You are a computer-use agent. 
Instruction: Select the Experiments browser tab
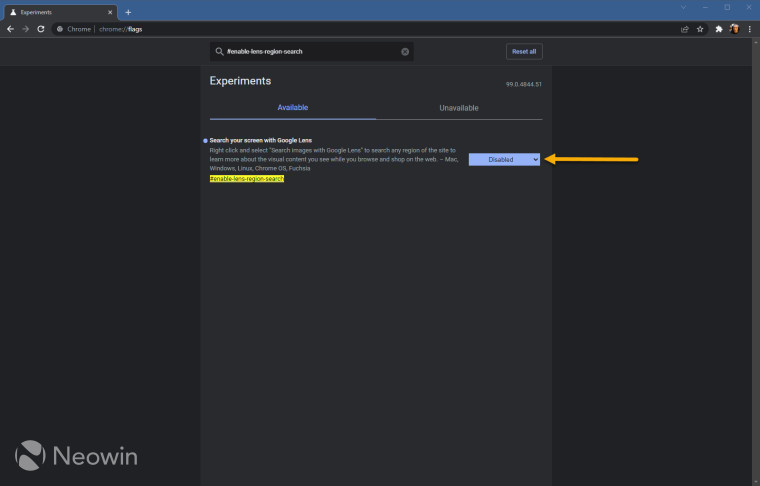[x=60, y=13]
